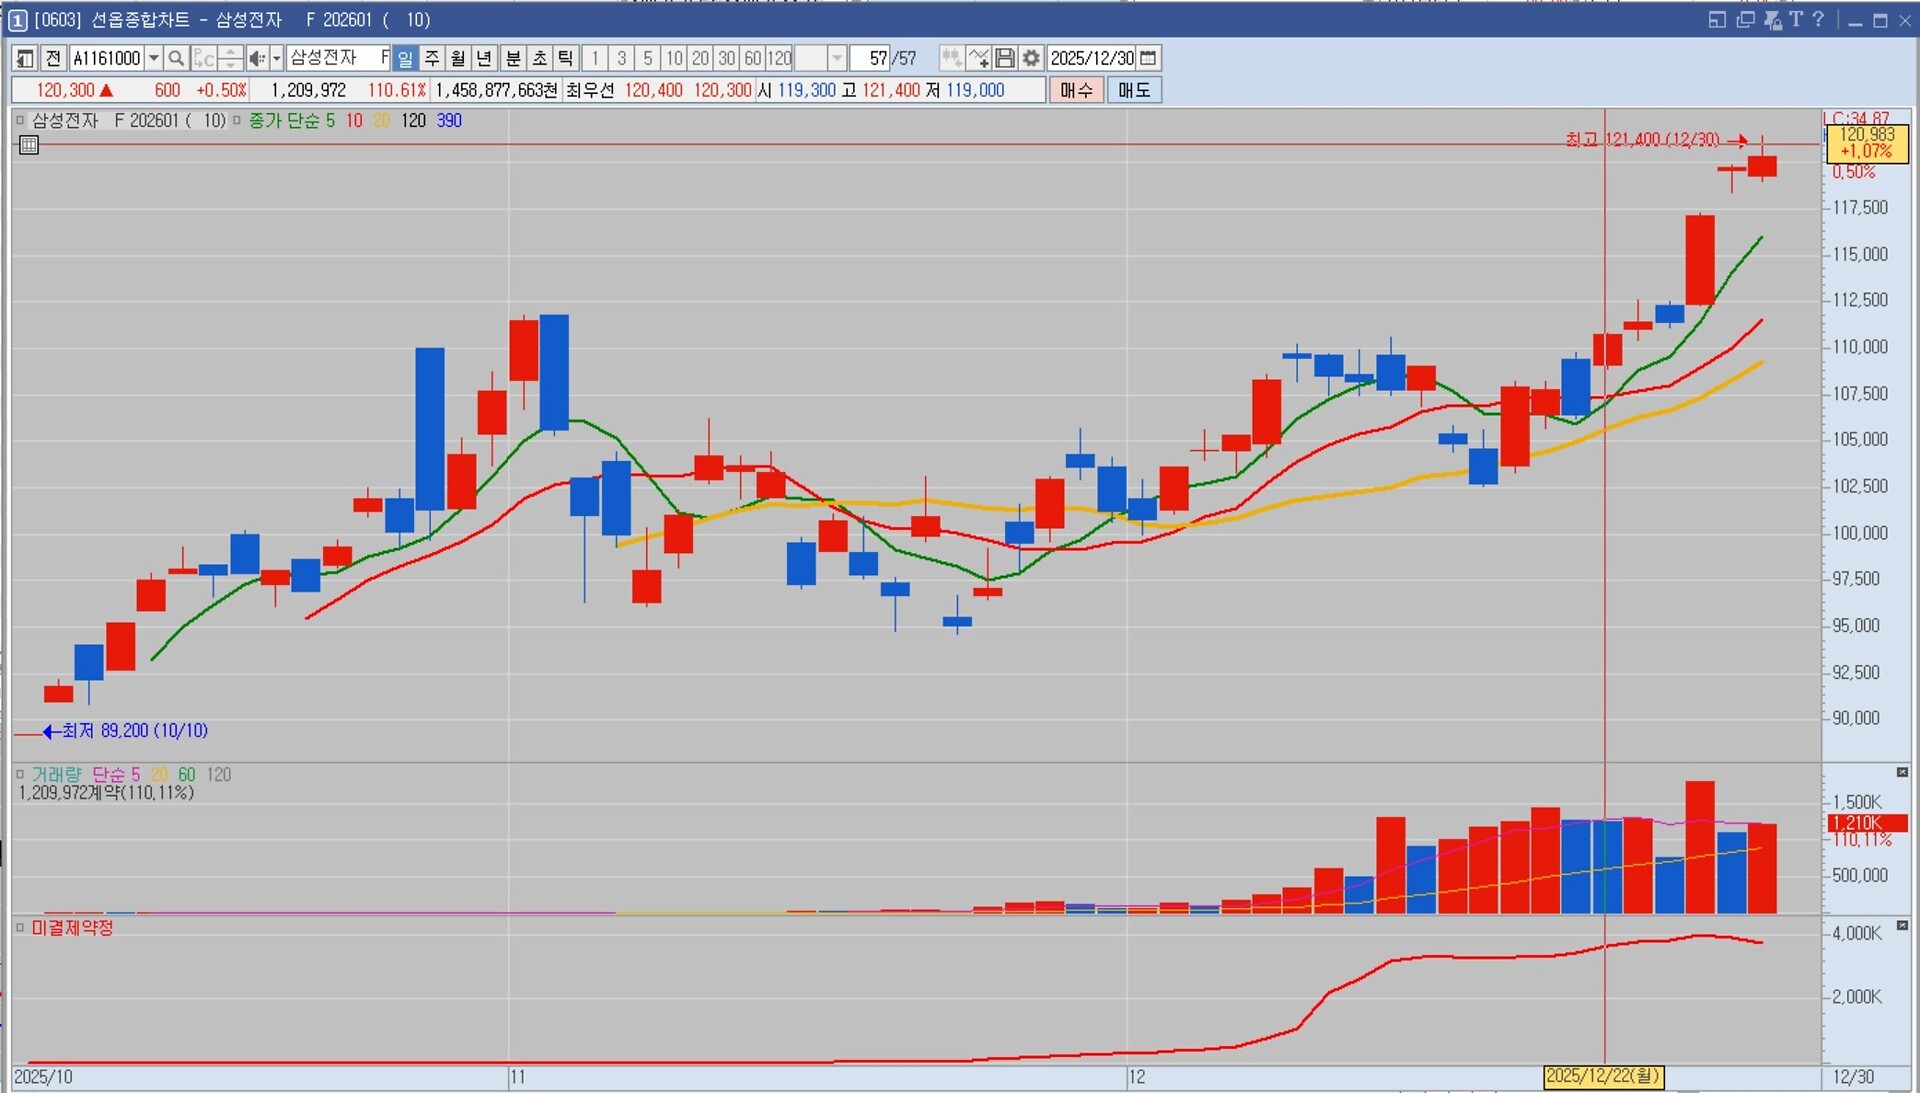This screenshot has height=1093, width=1920.
Task: Toggle the 삼성전자 price series checkbox
Action: (x=20, y=120)
